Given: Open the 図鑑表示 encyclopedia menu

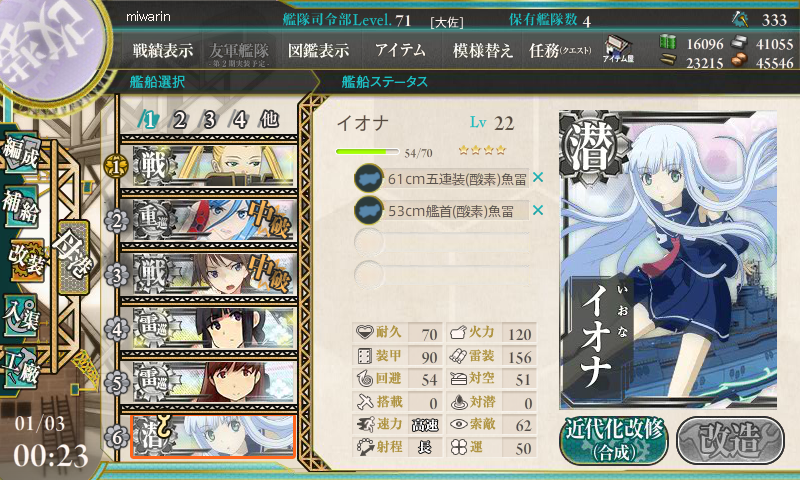Looking at the screenshot, I should tap(318, 50).
